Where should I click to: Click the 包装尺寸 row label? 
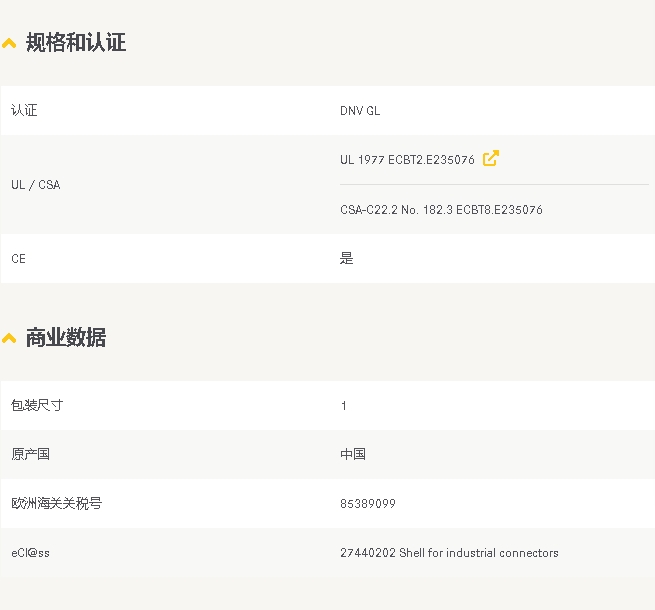coord(37,405)
